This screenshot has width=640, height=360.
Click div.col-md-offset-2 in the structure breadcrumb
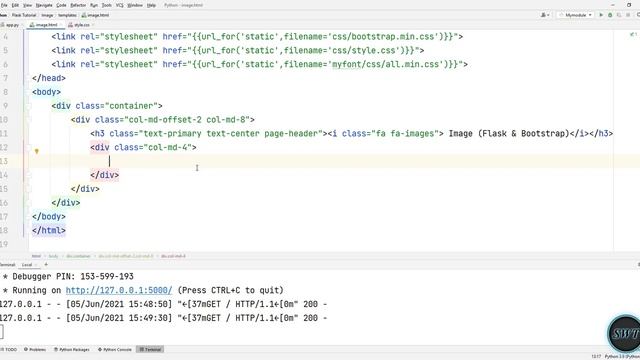(126, 256)
